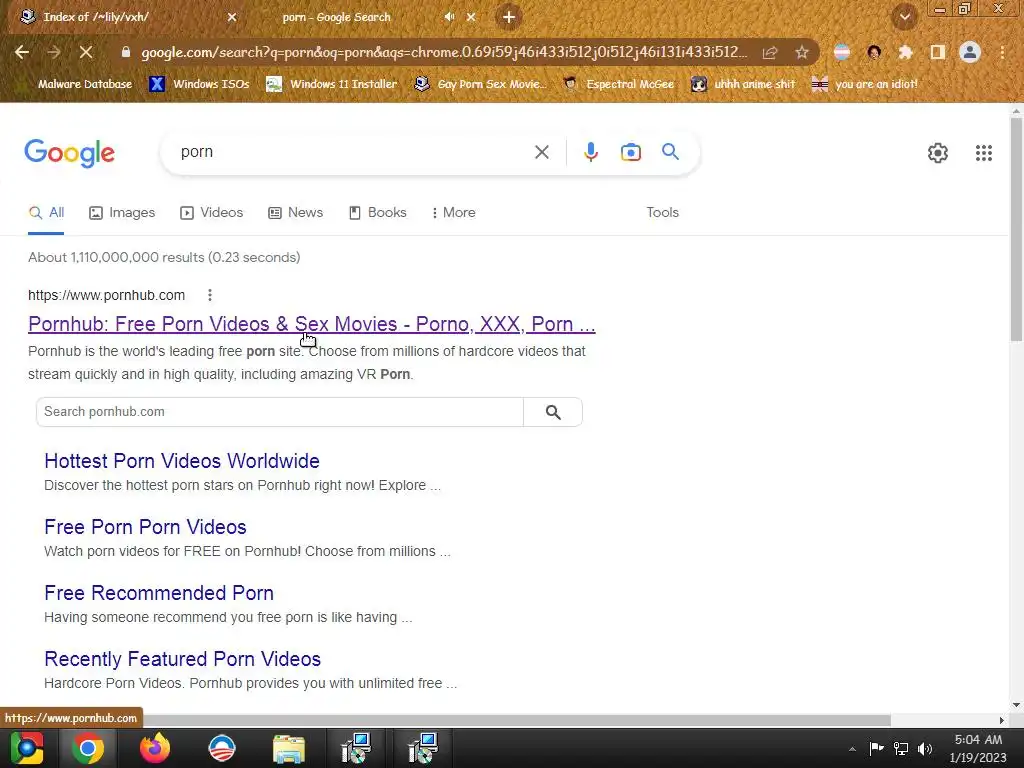Switch to the 'Index of /~lily/vxh/' tab

tap(124, 17)
